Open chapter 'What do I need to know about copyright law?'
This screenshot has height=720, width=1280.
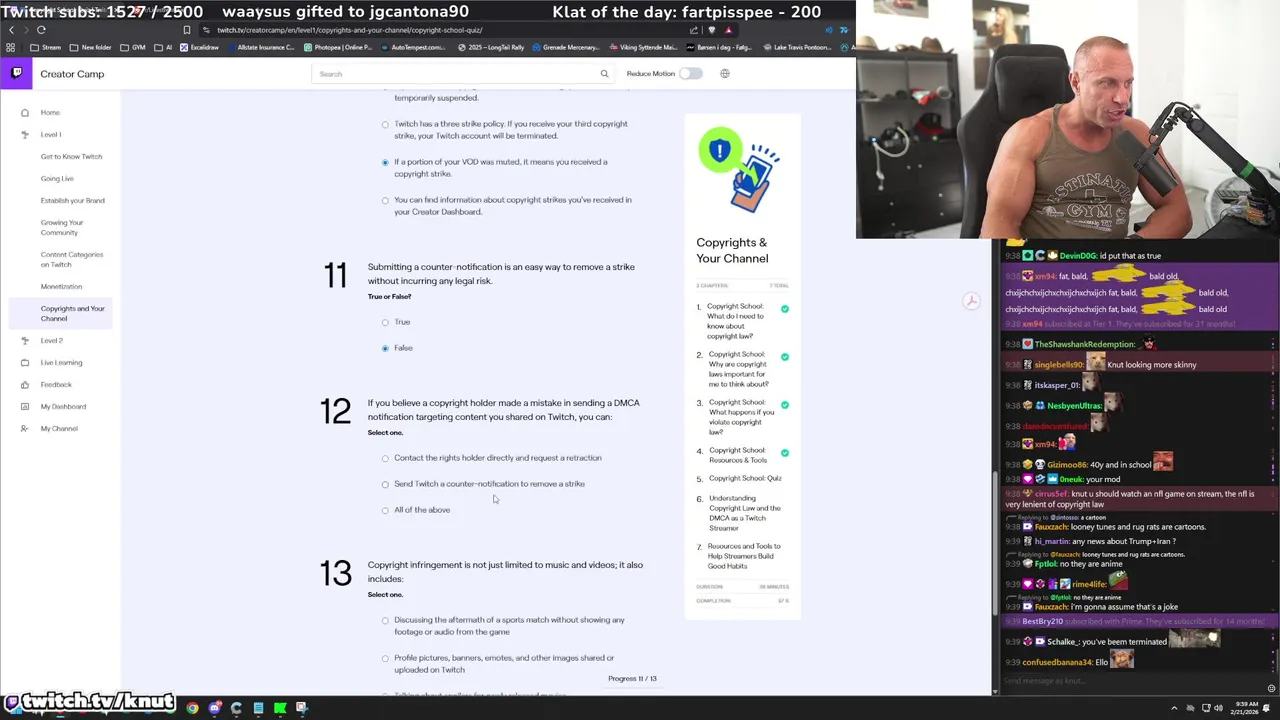pos(735,321)
